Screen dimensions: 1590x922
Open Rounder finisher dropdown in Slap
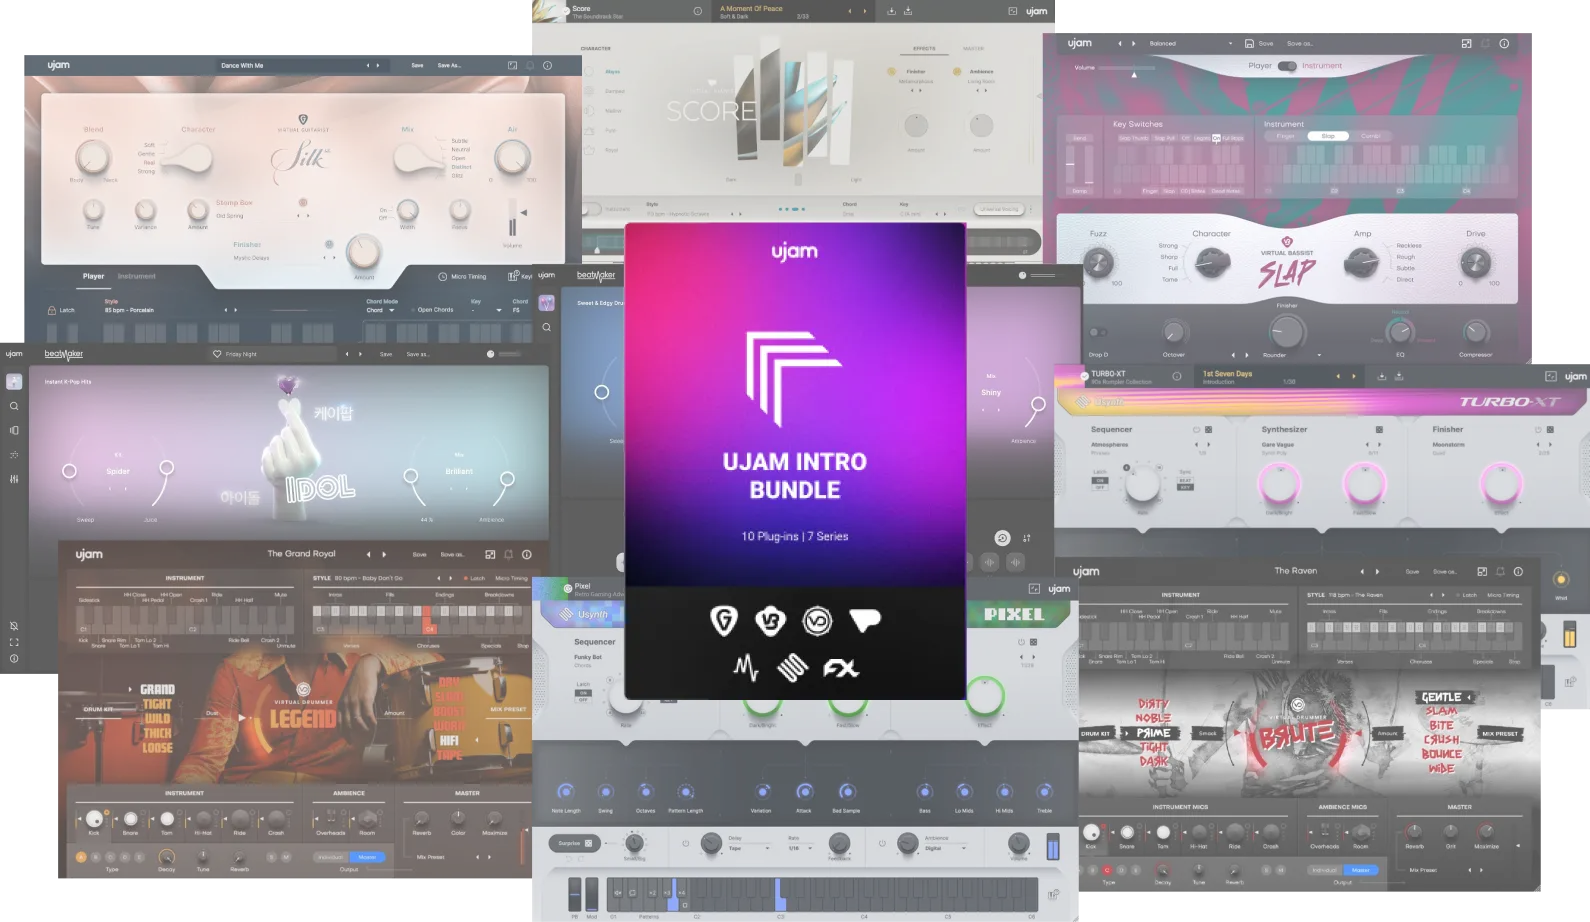(x=1292, y=355)
